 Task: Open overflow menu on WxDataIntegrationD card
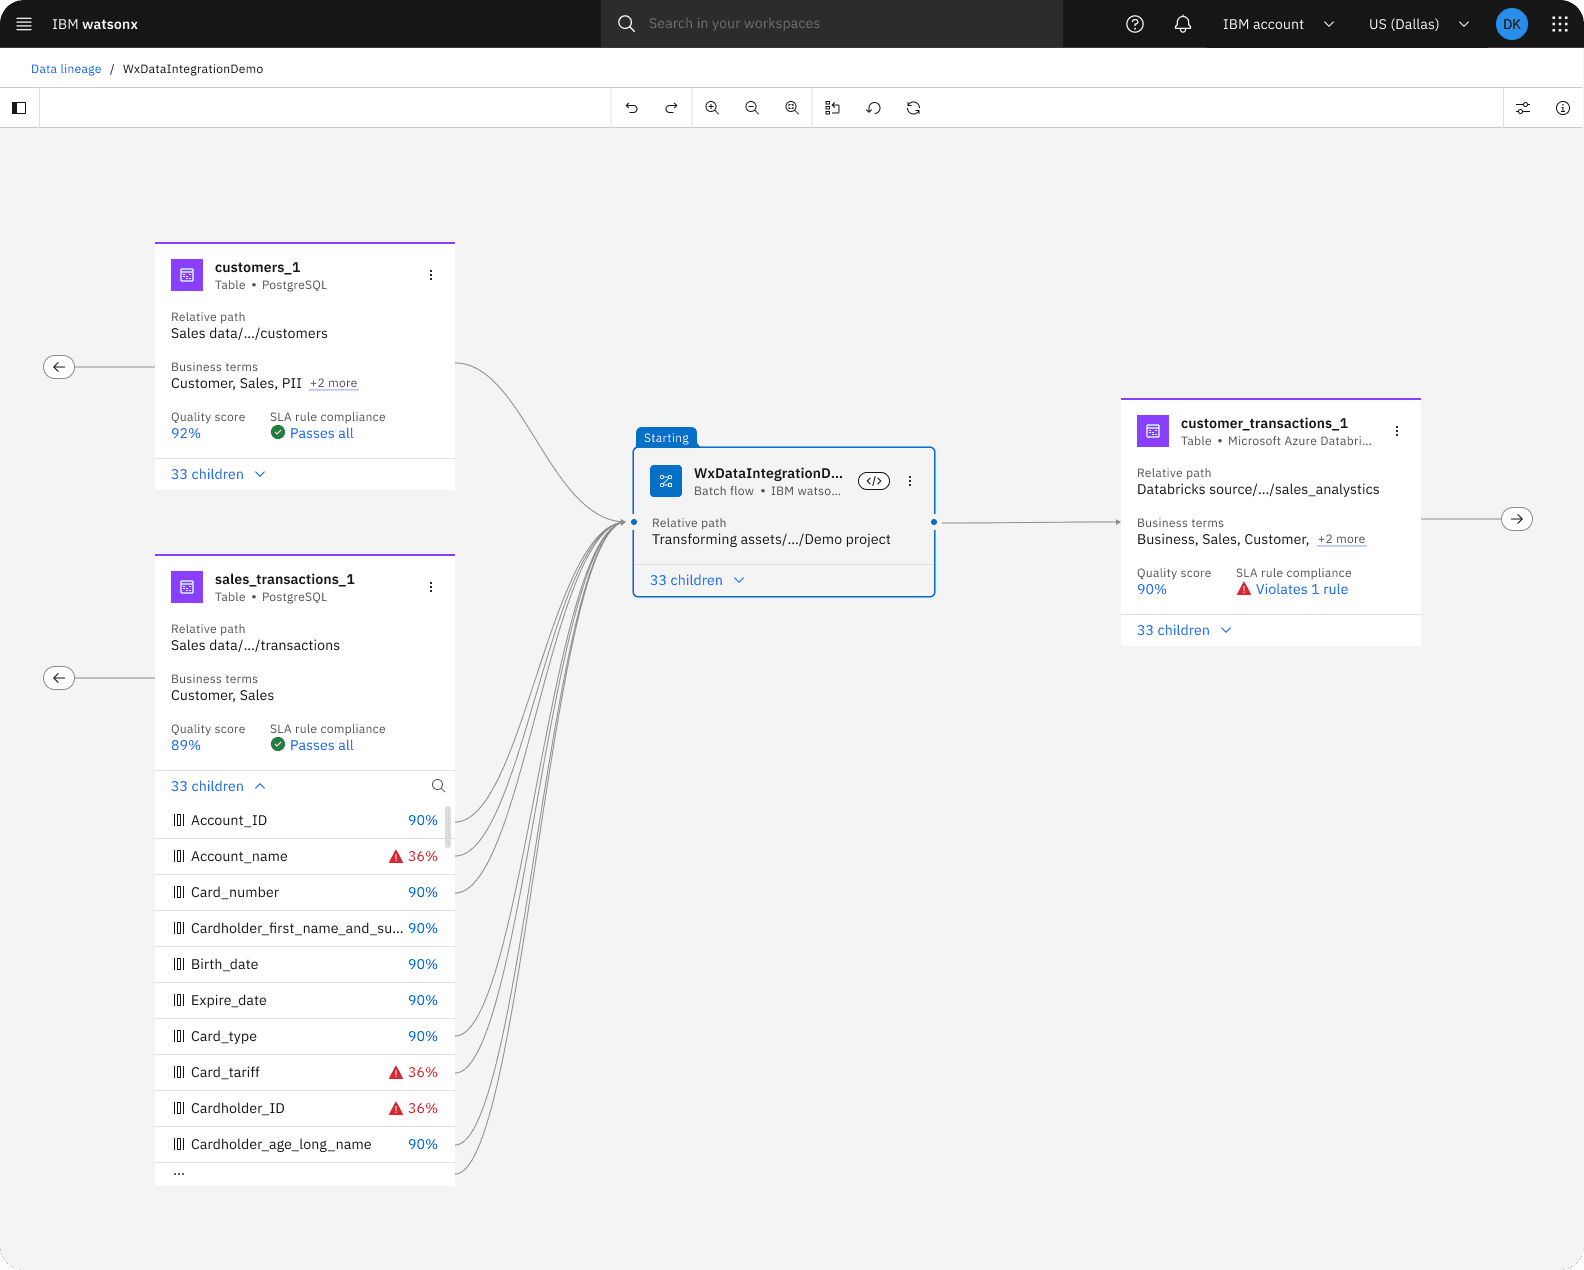(x=910, y=481)
